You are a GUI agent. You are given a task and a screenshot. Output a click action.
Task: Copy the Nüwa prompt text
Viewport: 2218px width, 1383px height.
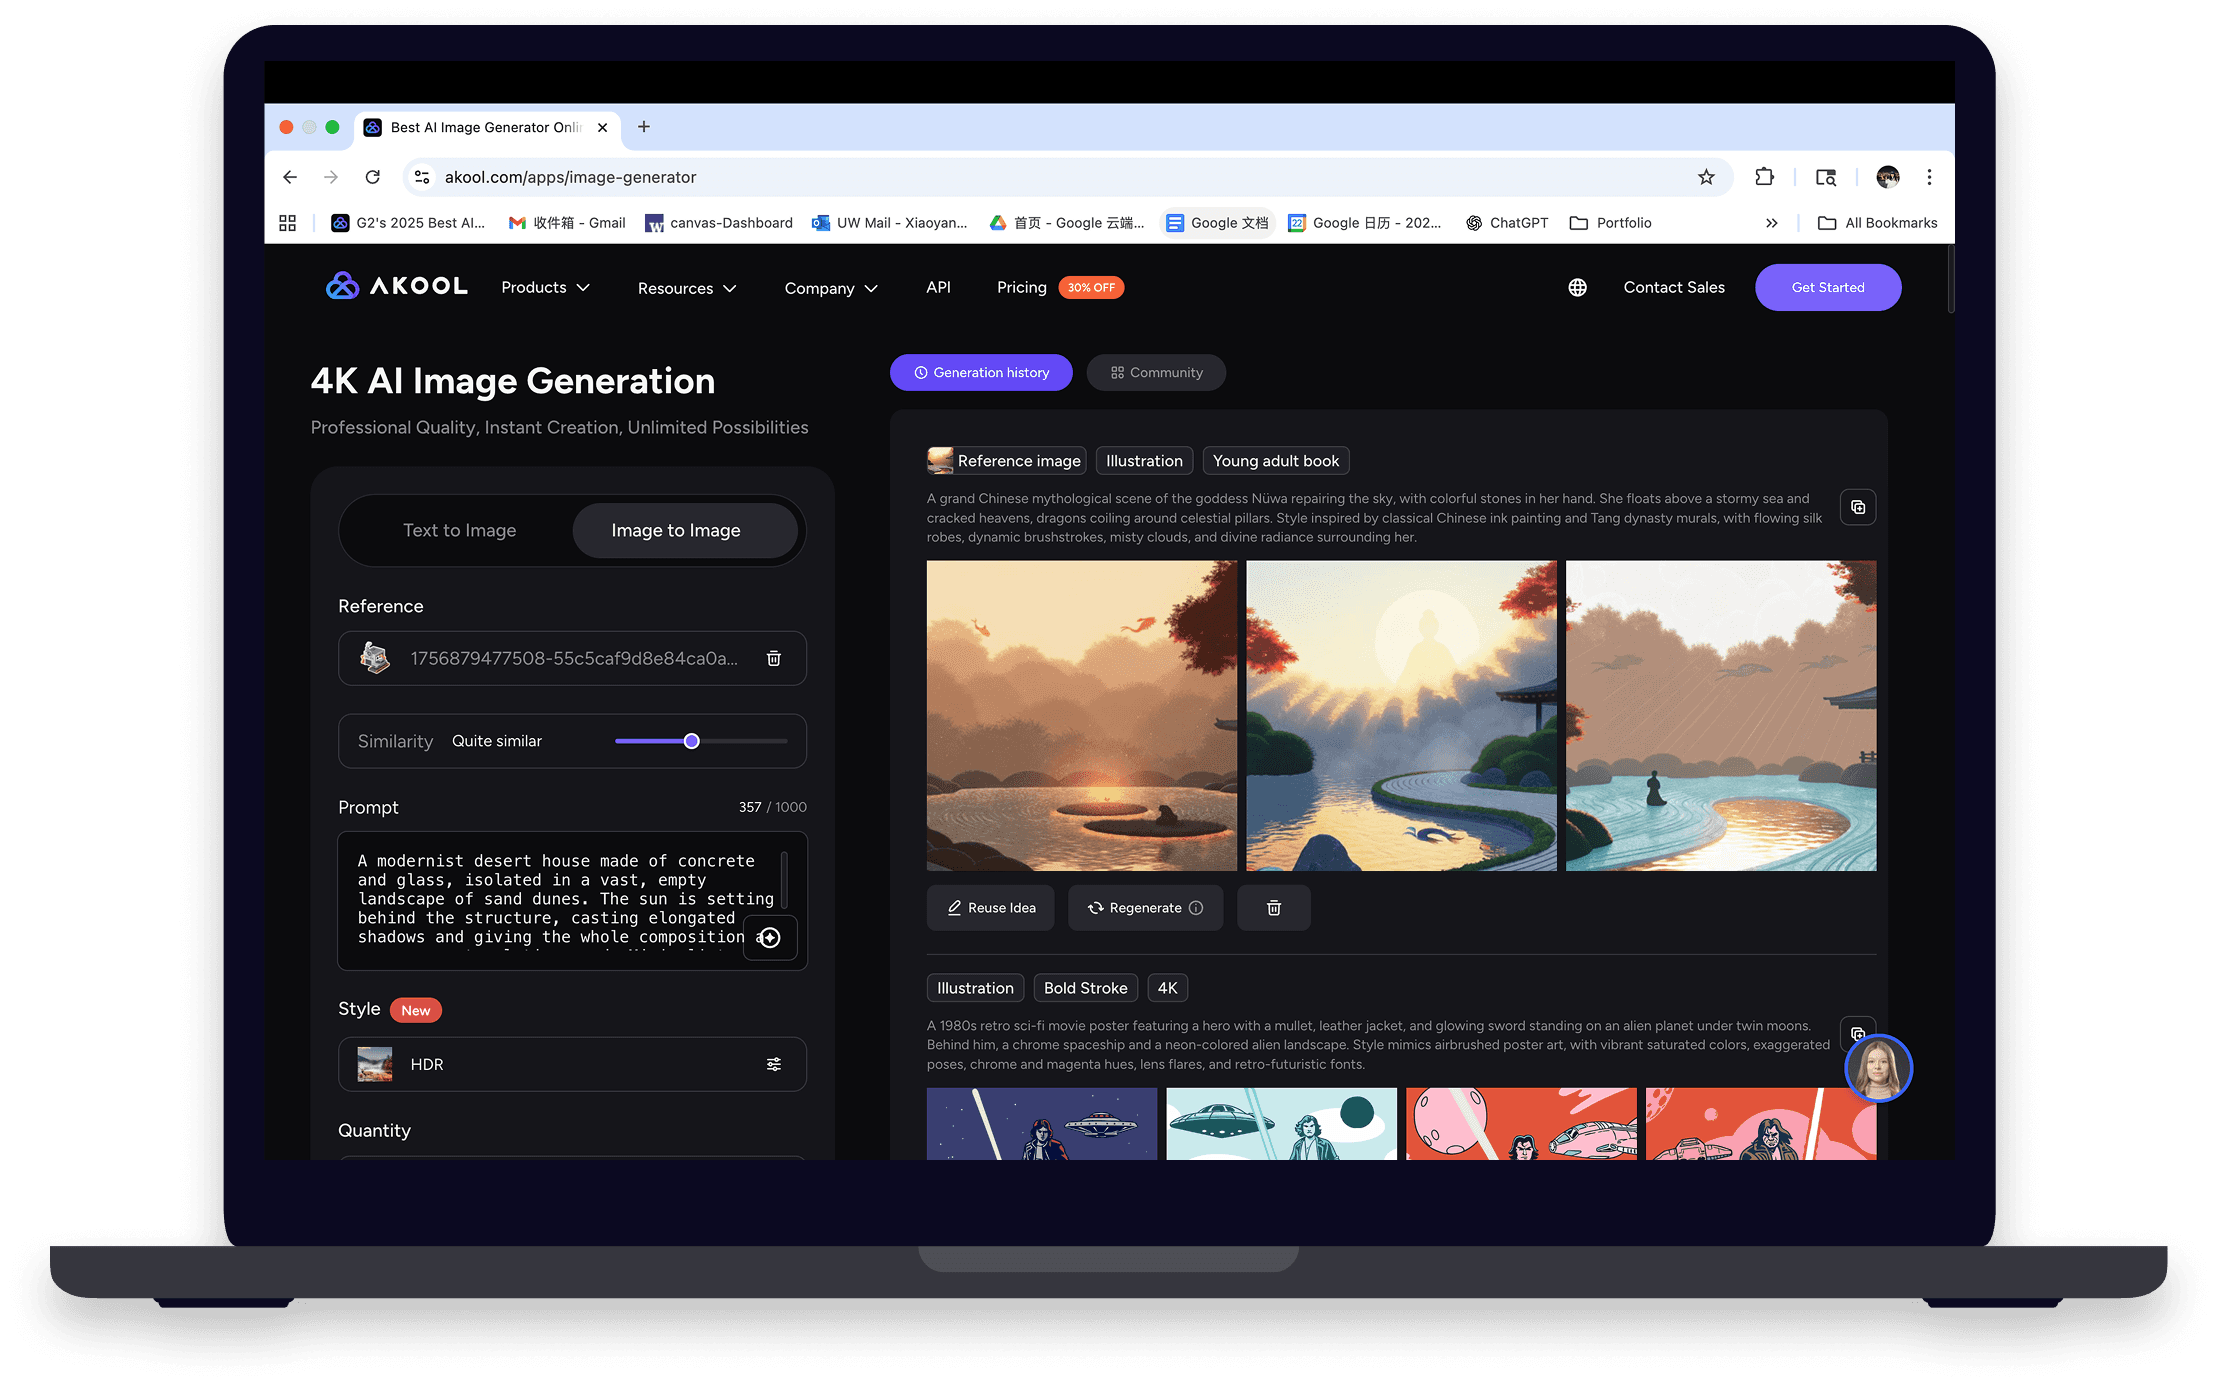[1857, 507]
